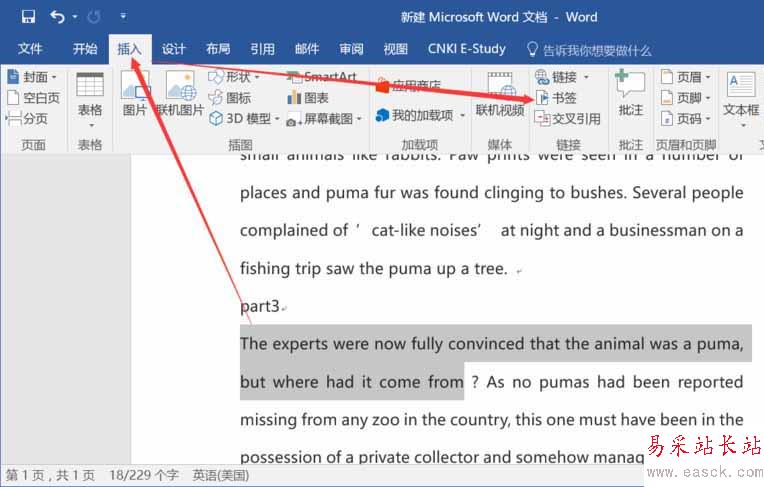The width and height of the screenshot is (764, 487).
Task: Add a bookmark with 书签
Action: click(x=556, y=98)
